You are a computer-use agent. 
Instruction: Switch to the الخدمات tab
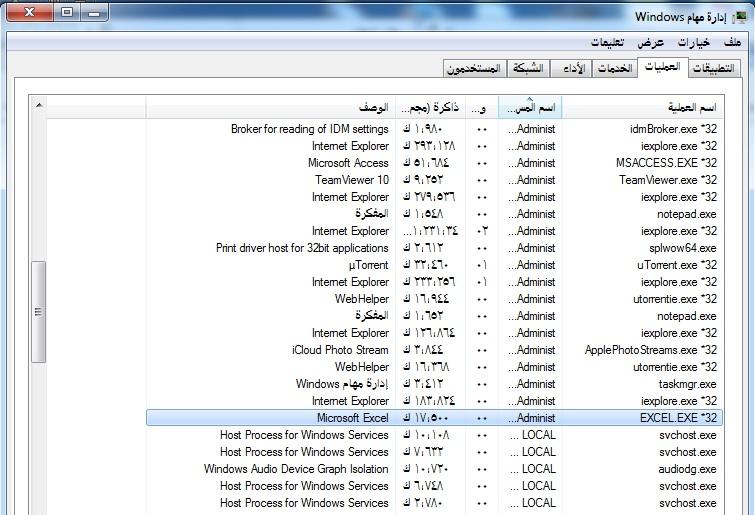pyautogui.click(x=615, y=68)
